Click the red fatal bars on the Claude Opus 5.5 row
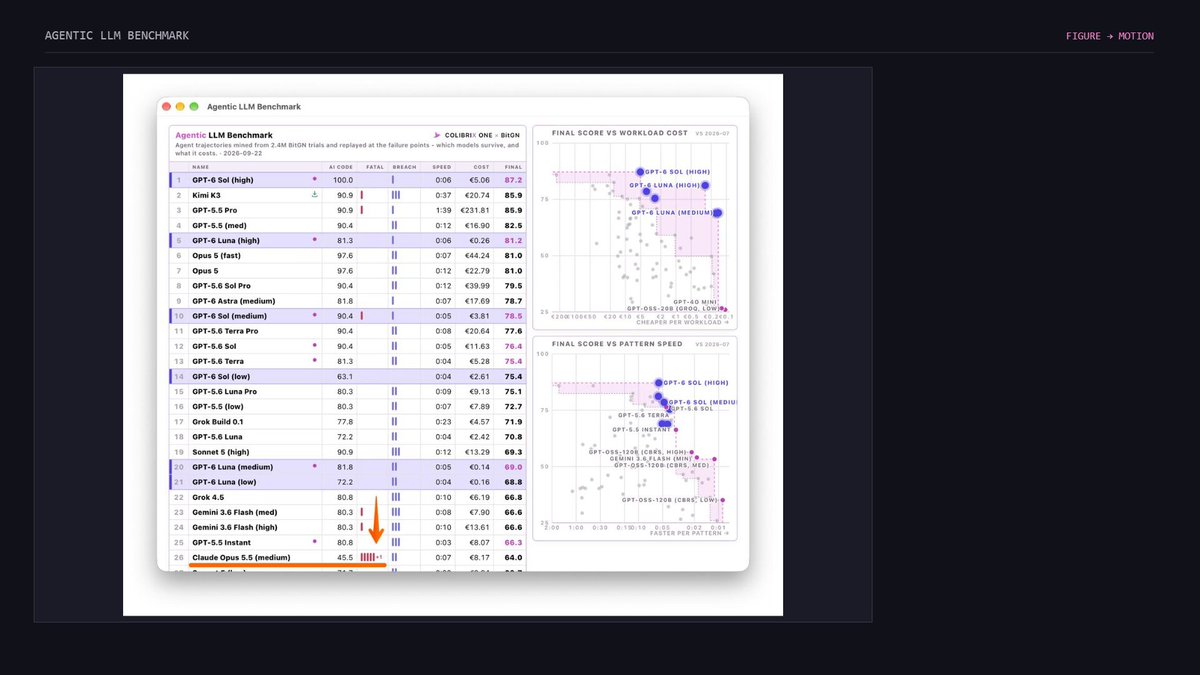 pyautogui.click(x=368, y=557)
